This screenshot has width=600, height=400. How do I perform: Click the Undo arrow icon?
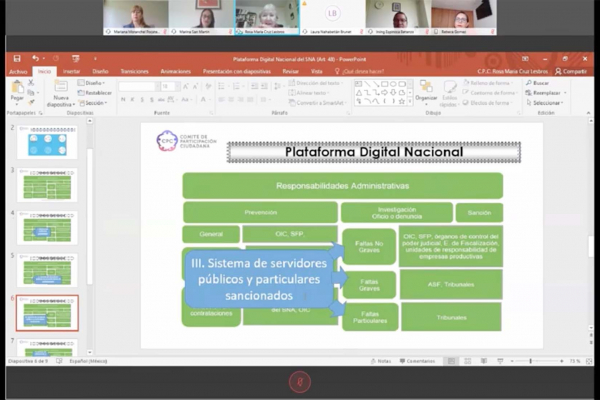coord(36,58)
